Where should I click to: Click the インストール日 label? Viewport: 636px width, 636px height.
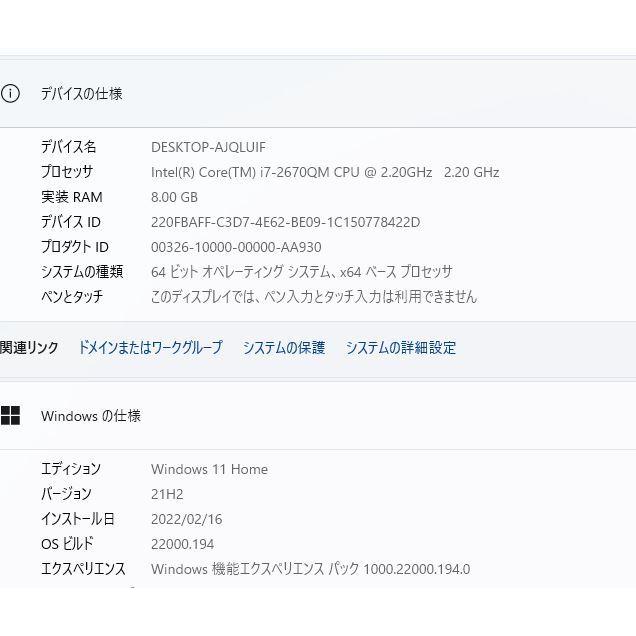click(78, 519)
